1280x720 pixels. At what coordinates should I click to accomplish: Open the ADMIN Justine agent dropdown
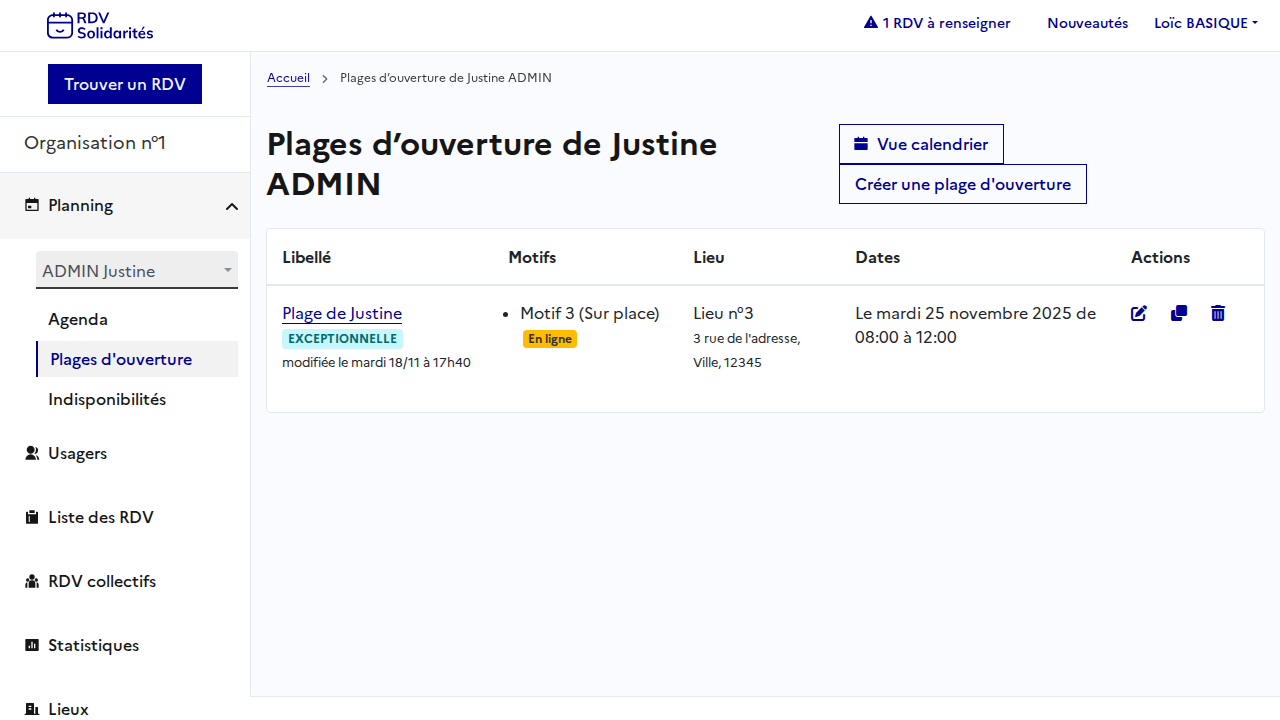tap(137, 271)
